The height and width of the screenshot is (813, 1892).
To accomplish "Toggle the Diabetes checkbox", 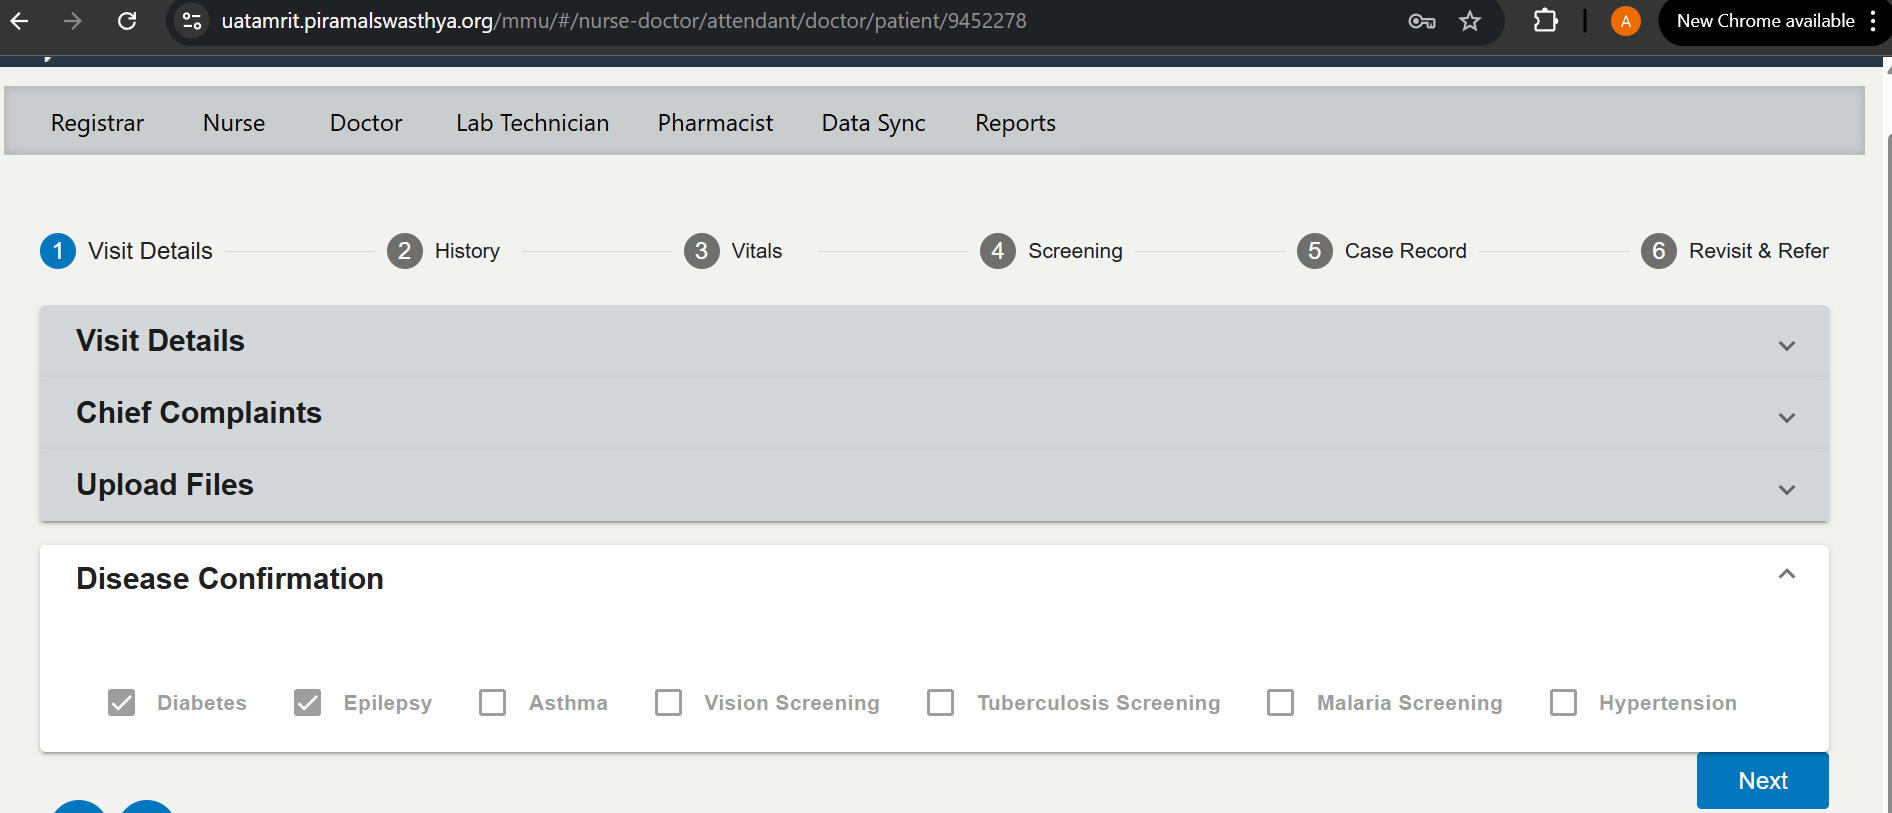I will point(122,703).
